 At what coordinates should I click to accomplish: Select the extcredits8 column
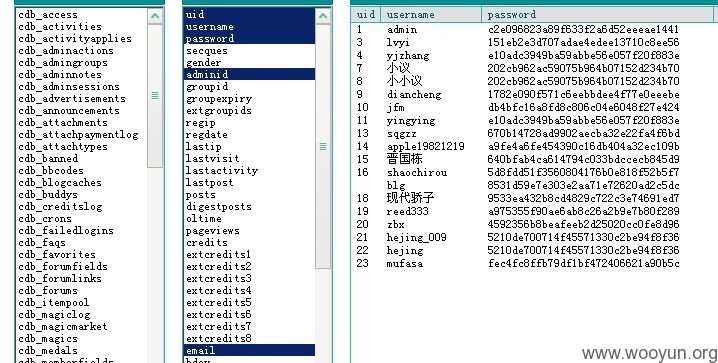(x=219, y=338)
